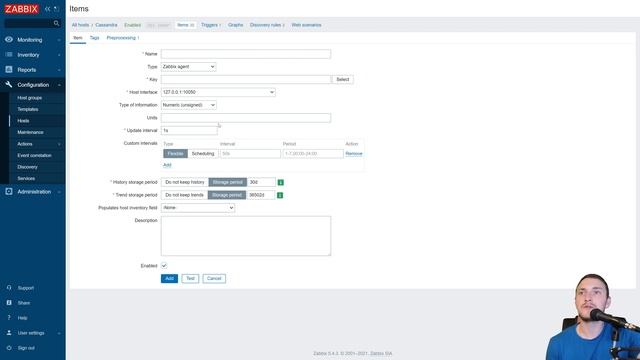The width and height of the screenshot is (640, 360).
Task: Open Host groups in Configuration menu
Action: tap(29, 98)
